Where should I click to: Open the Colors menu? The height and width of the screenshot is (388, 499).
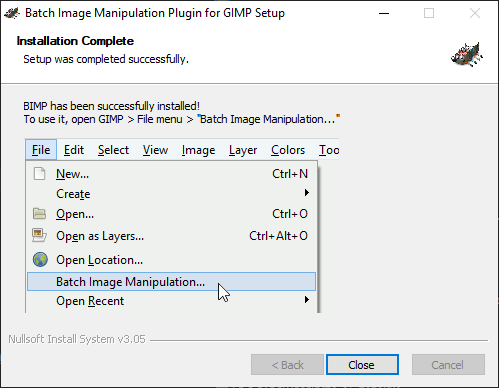coord(288,150)
